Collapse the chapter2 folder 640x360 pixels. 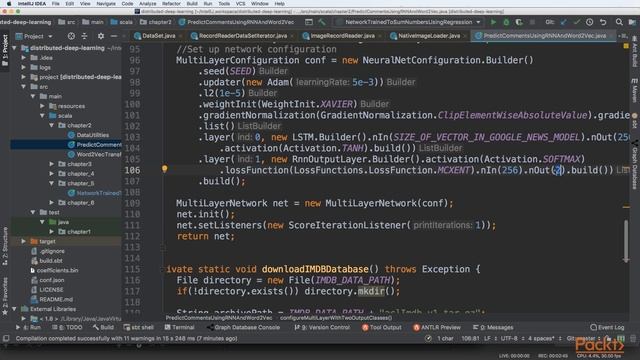[x=51, y=125]
